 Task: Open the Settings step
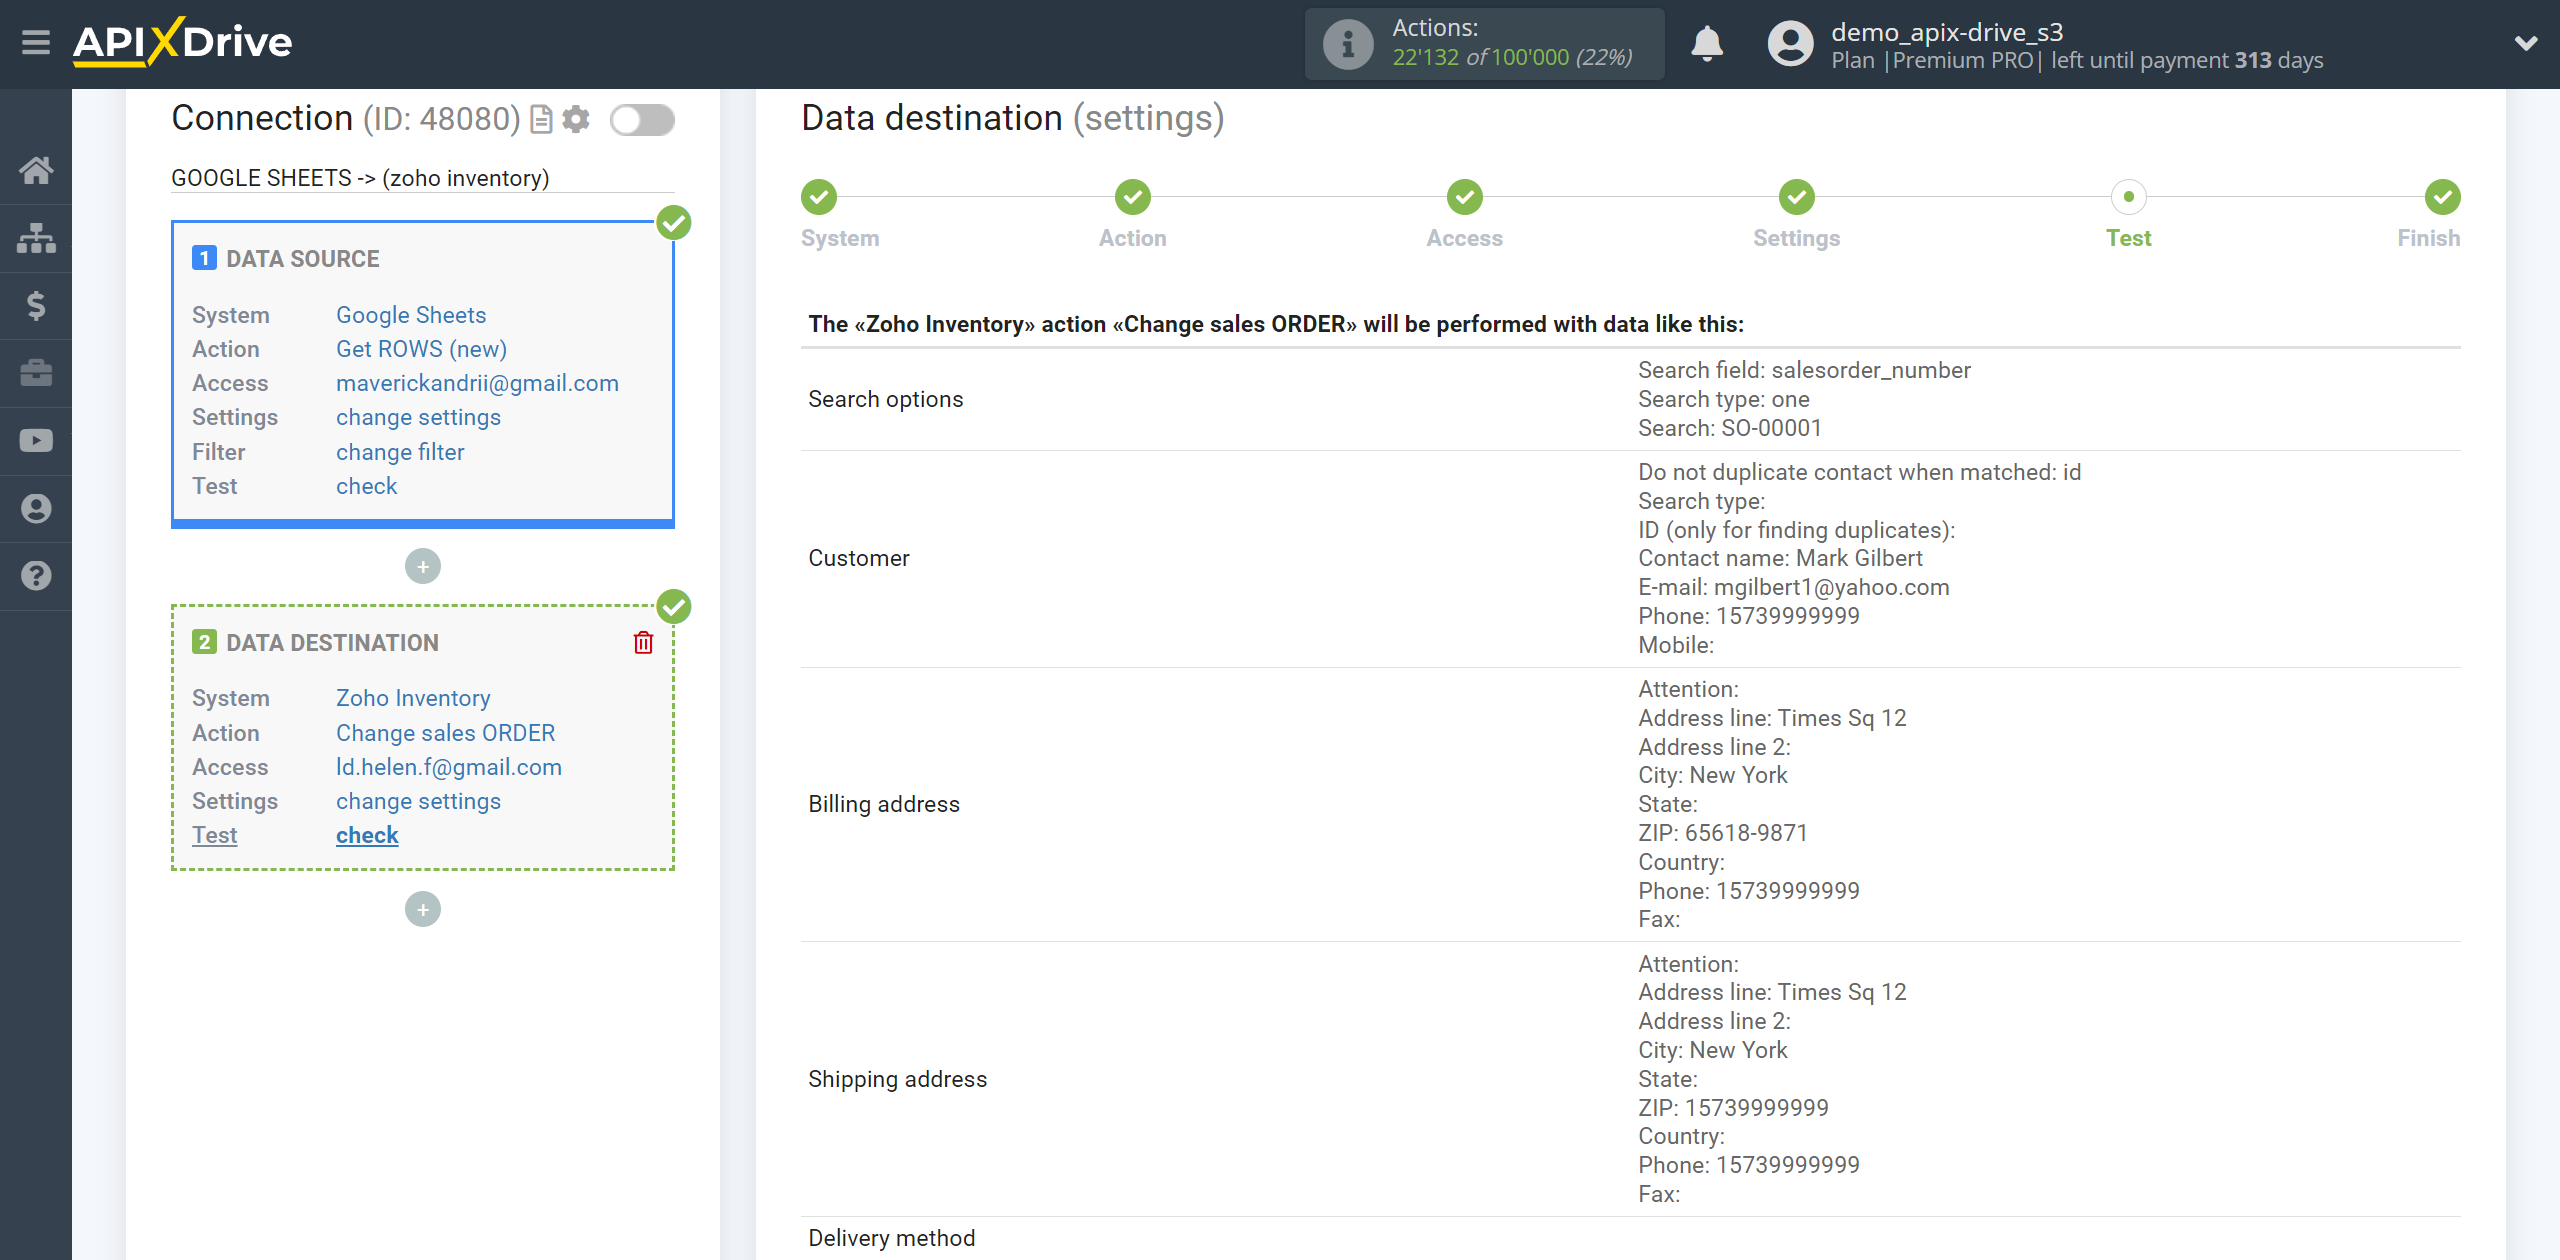coord(1797,198)
